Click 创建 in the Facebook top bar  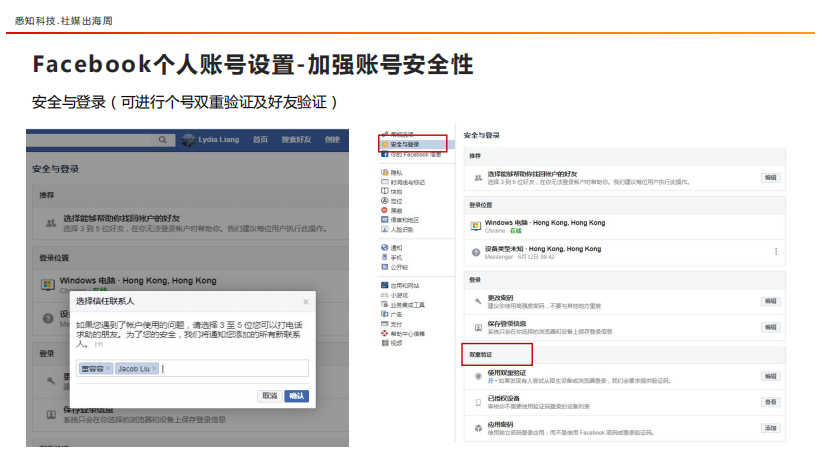point(332,140)
